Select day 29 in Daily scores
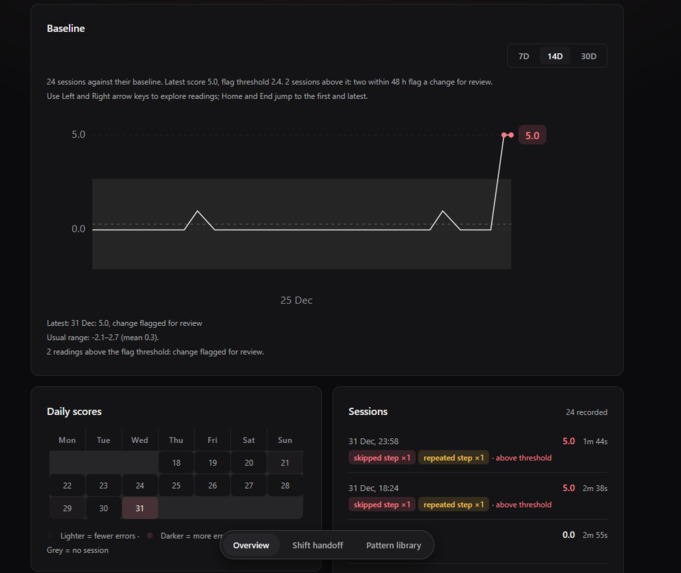 pos(67,508)
